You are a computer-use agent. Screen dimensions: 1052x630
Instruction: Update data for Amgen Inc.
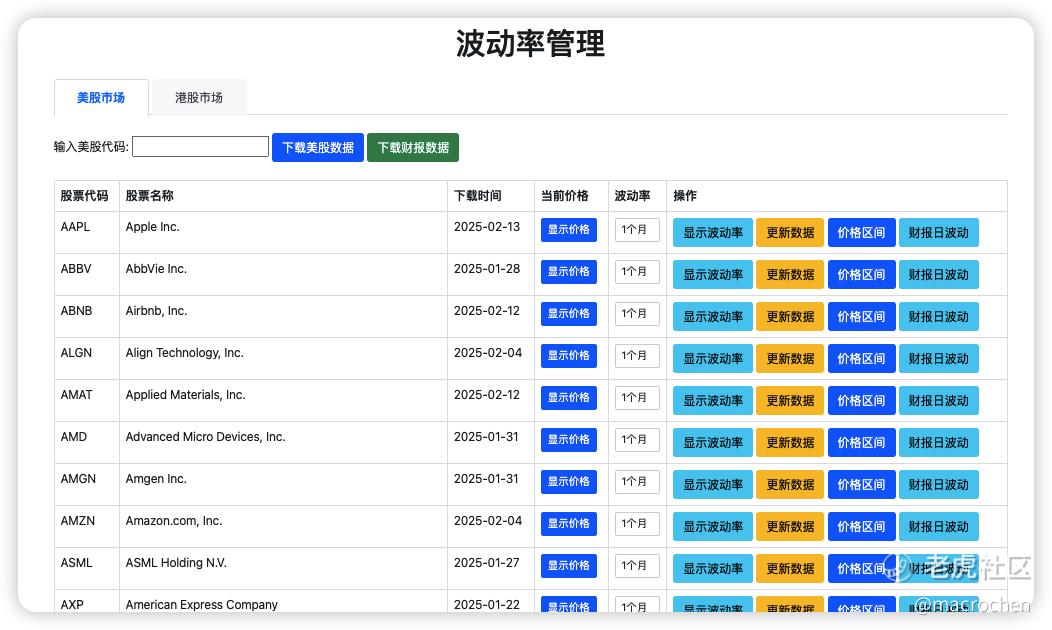coord(790,484)
